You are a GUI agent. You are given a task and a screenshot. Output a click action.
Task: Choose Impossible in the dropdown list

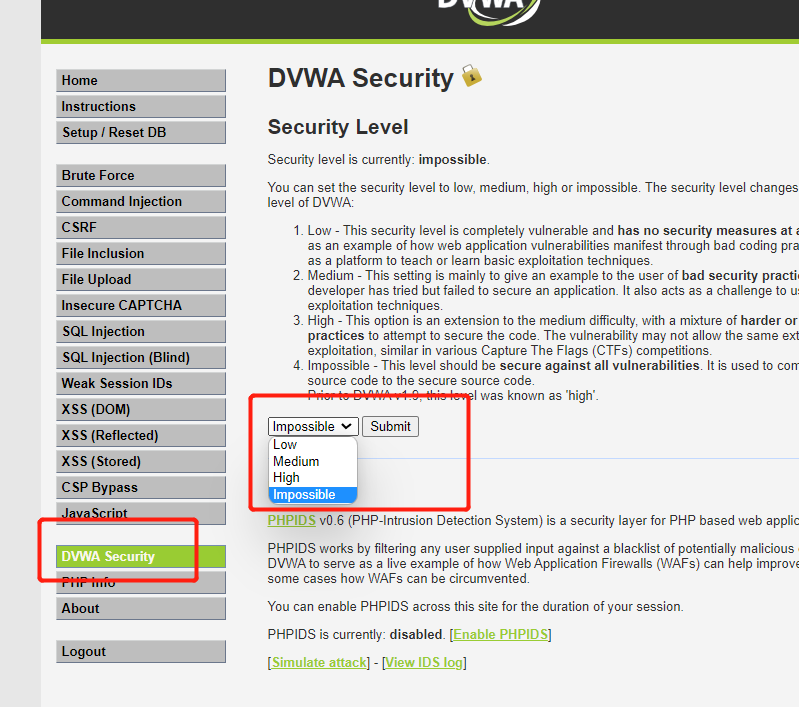tap(312, 494)
